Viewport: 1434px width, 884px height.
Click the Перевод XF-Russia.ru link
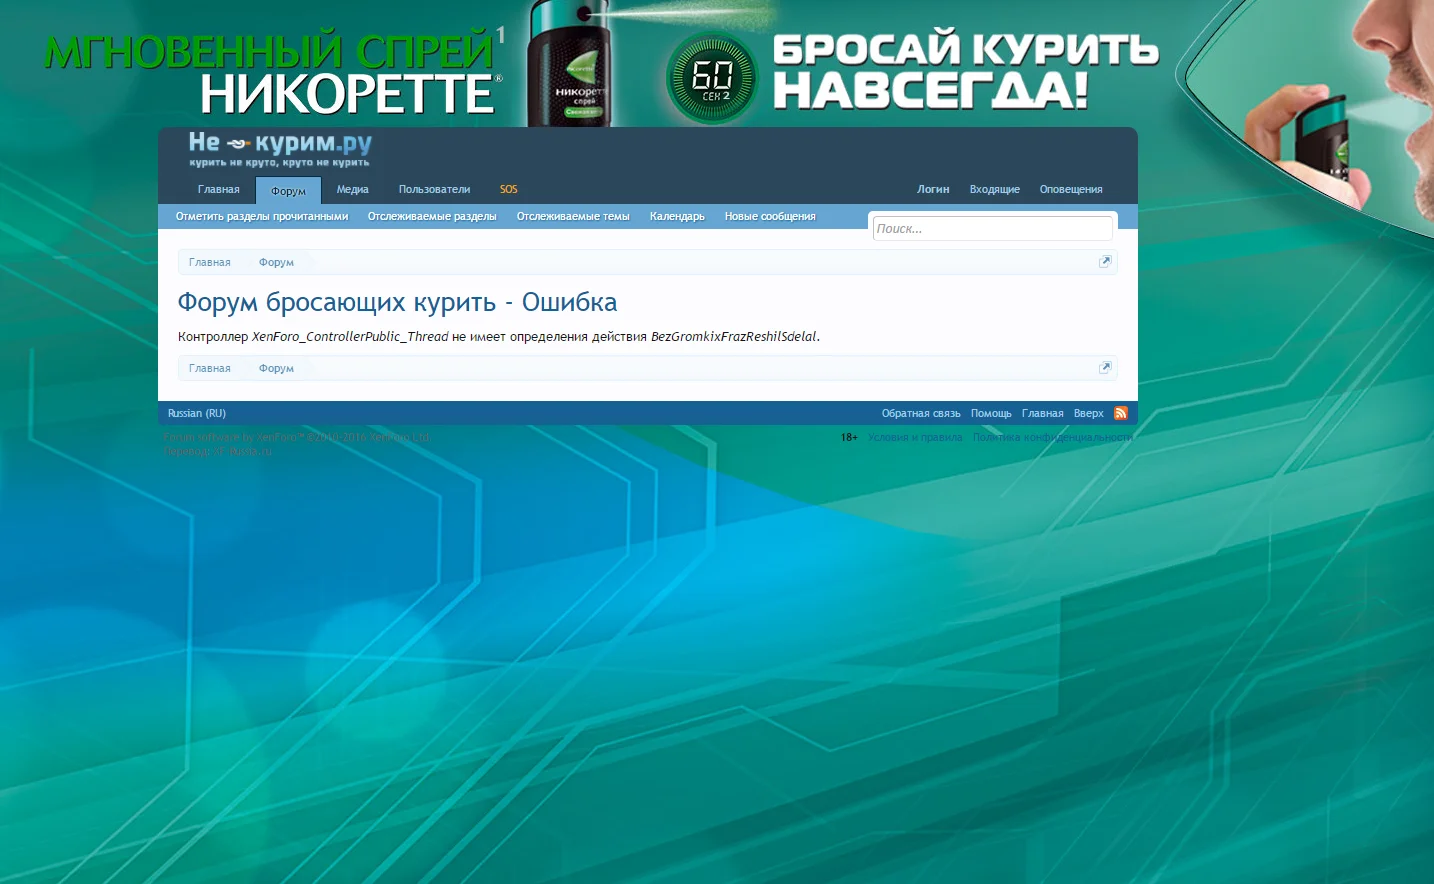pyautogui.click(x=218, y=451)
